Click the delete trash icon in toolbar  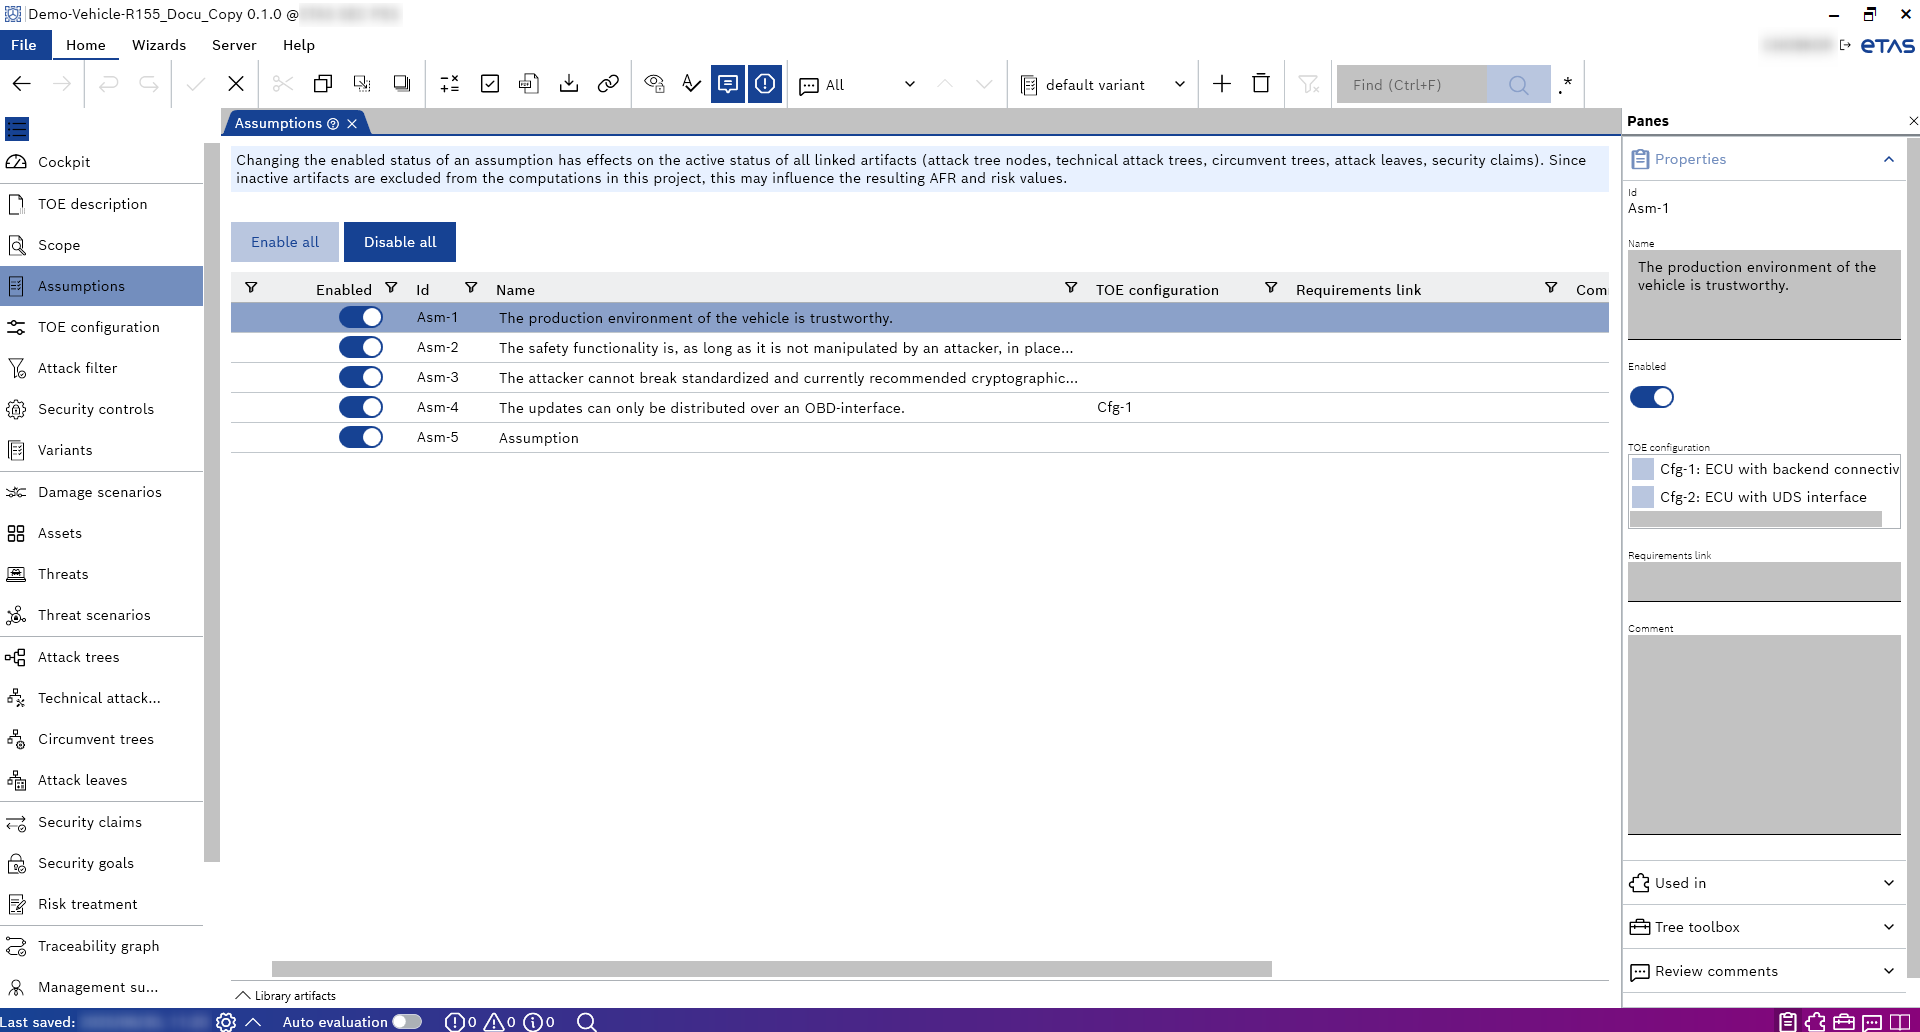tap(1261, 84)
